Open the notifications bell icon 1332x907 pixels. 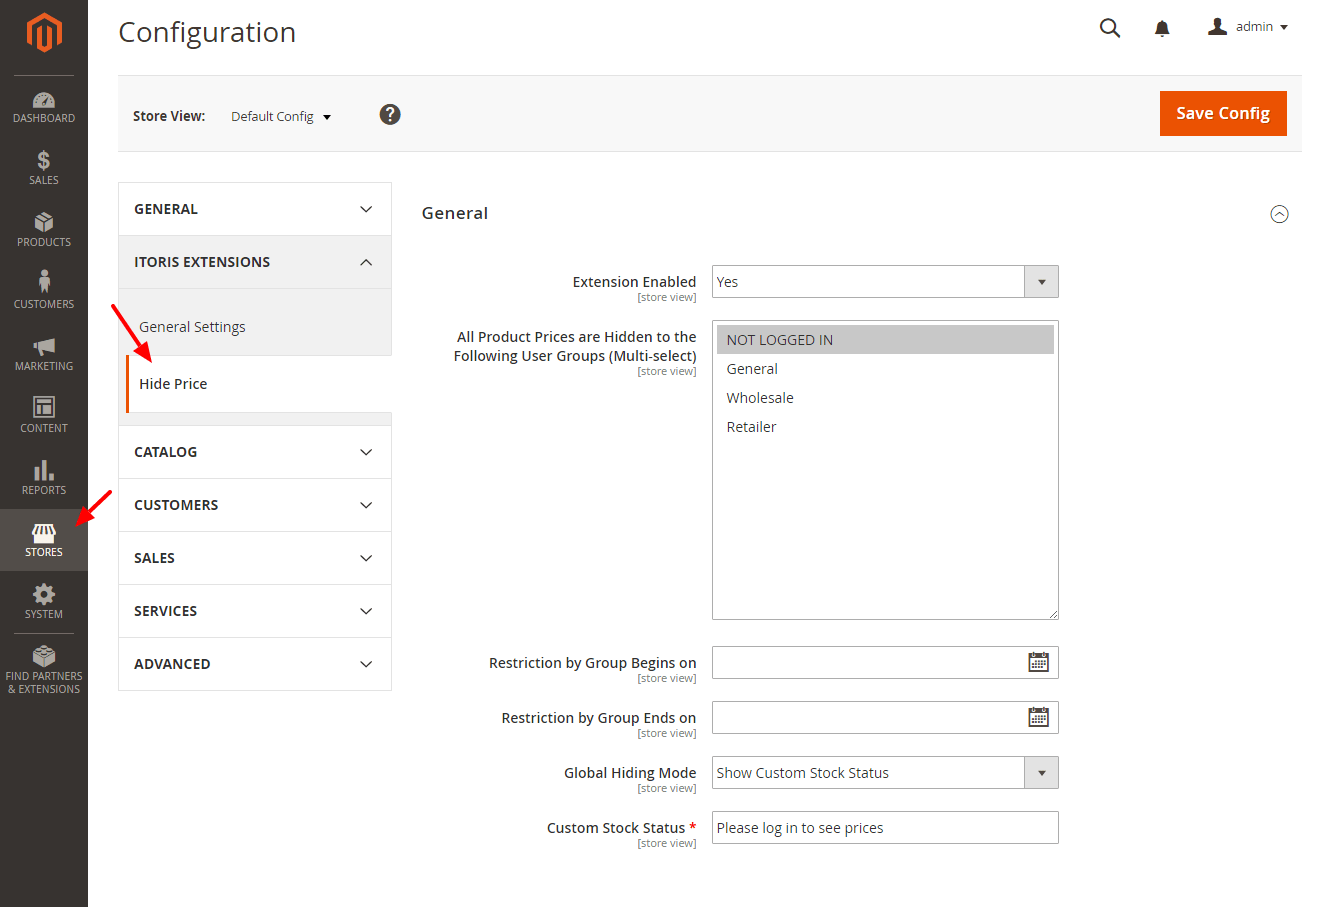coord(1162,28)
